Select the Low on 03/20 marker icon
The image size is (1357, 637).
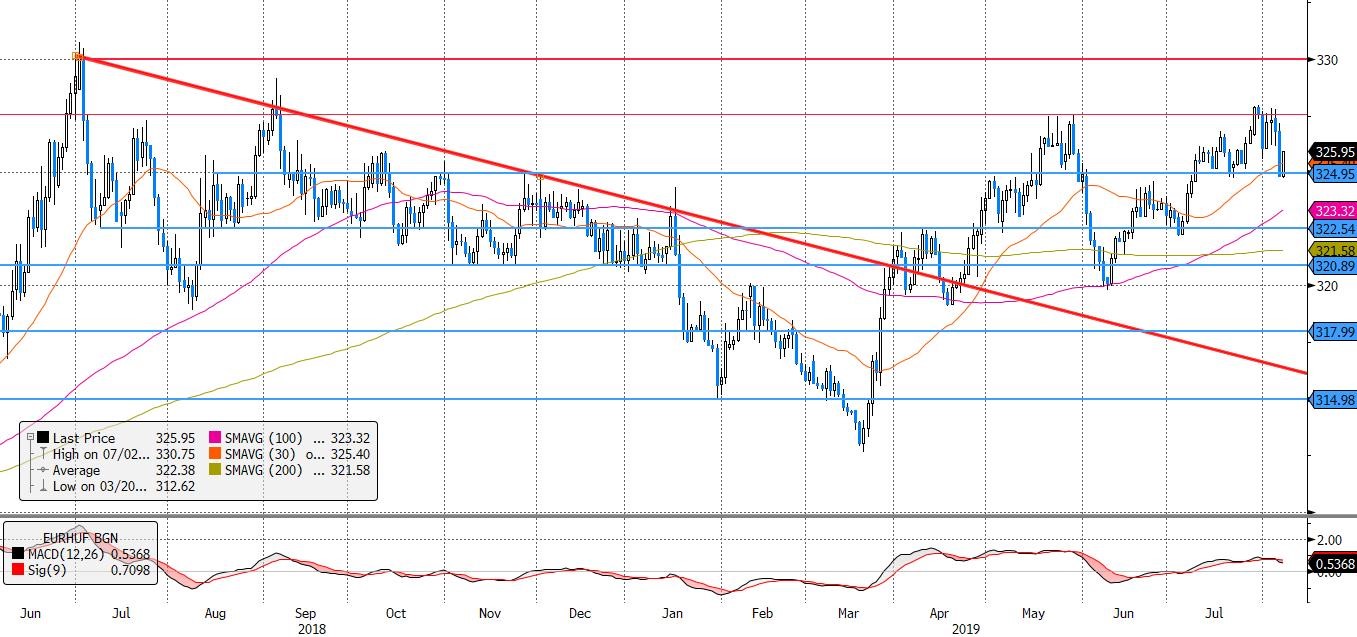43,486
